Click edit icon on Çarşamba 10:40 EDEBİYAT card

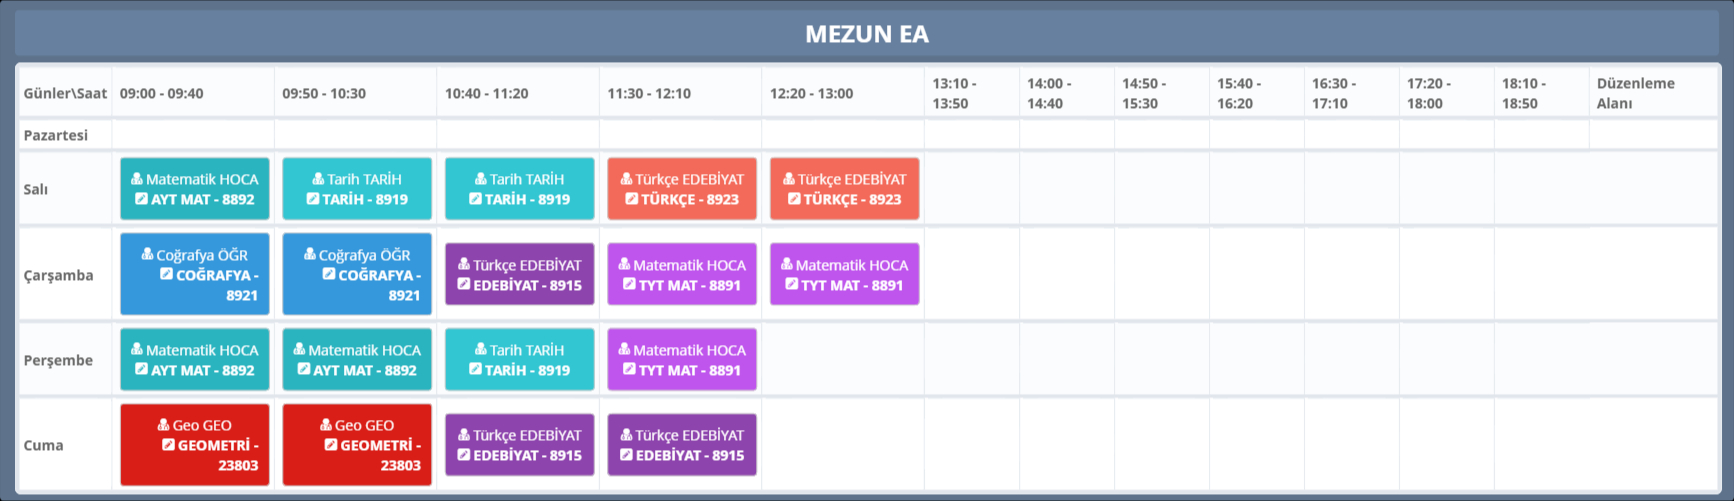click(x=463, y=285)
